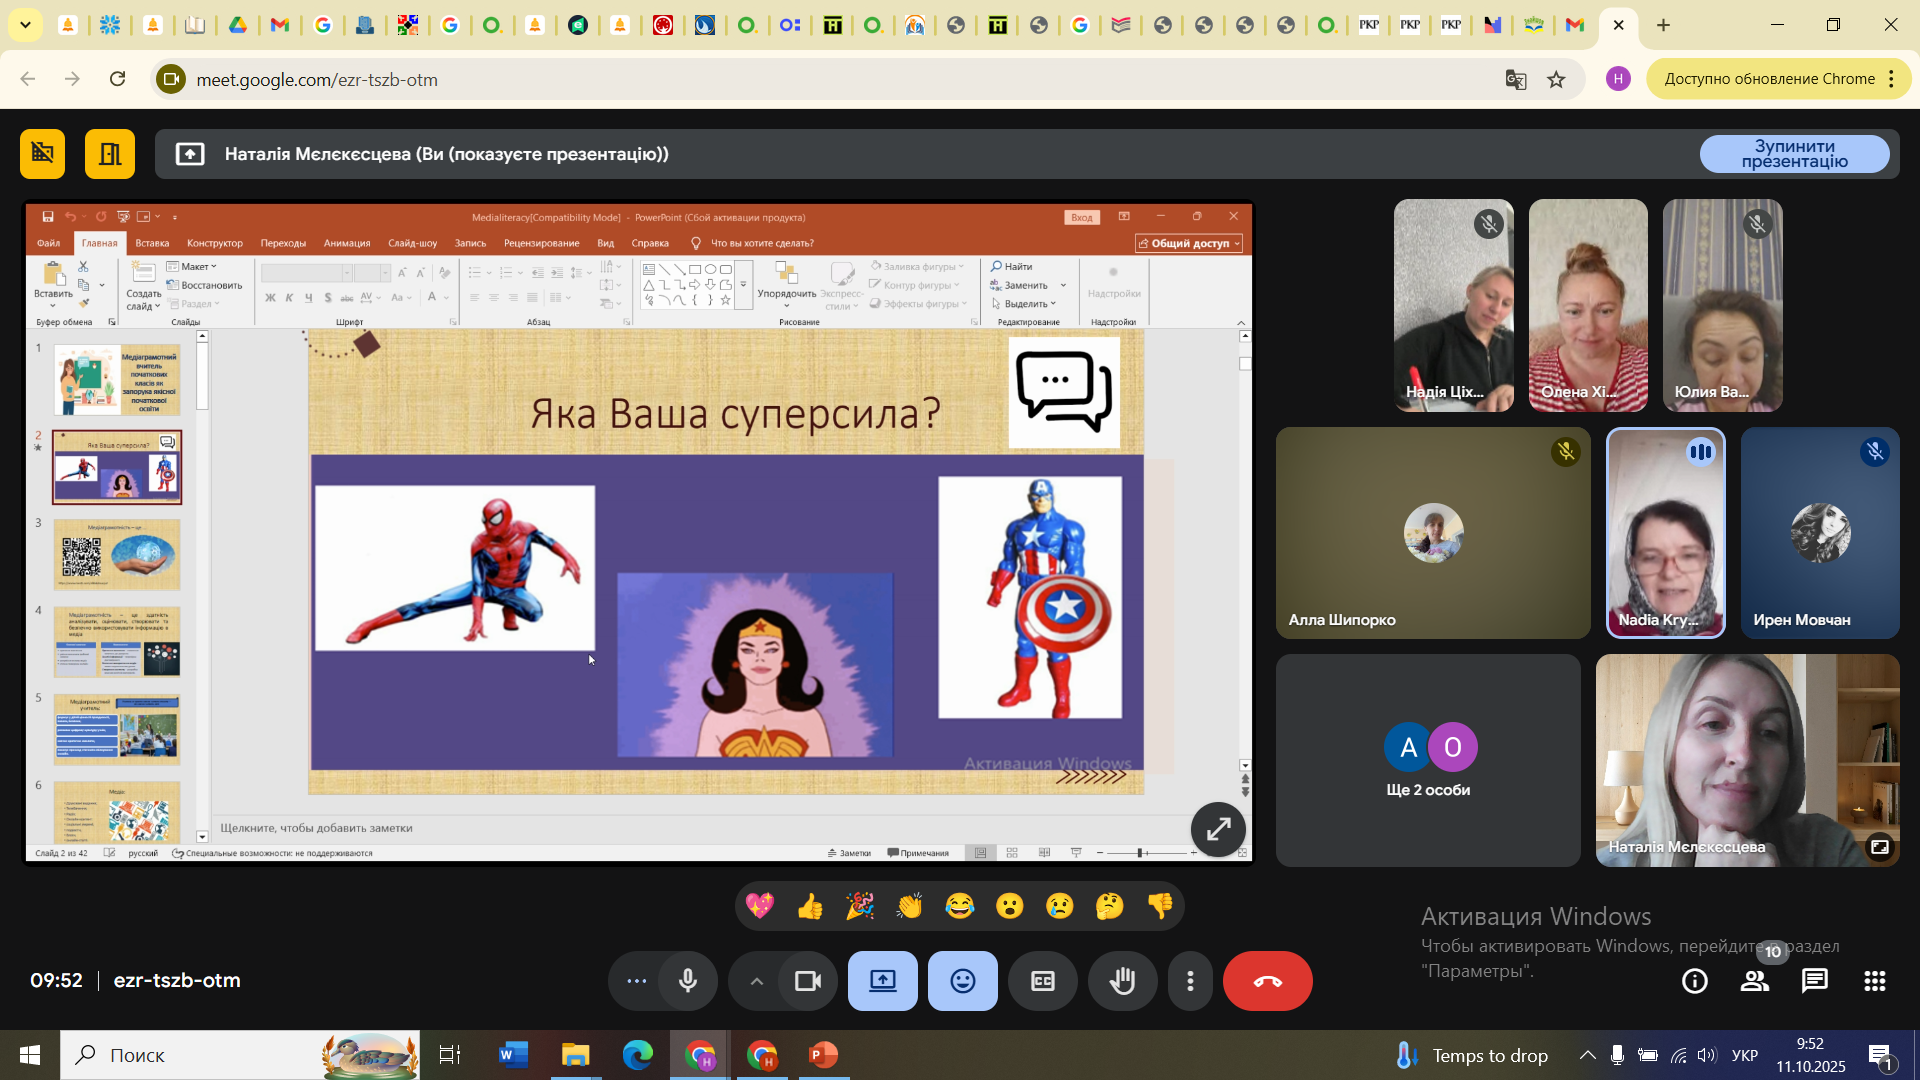
Task: Expand audio and video settings chevron
Action: [757, 981]
